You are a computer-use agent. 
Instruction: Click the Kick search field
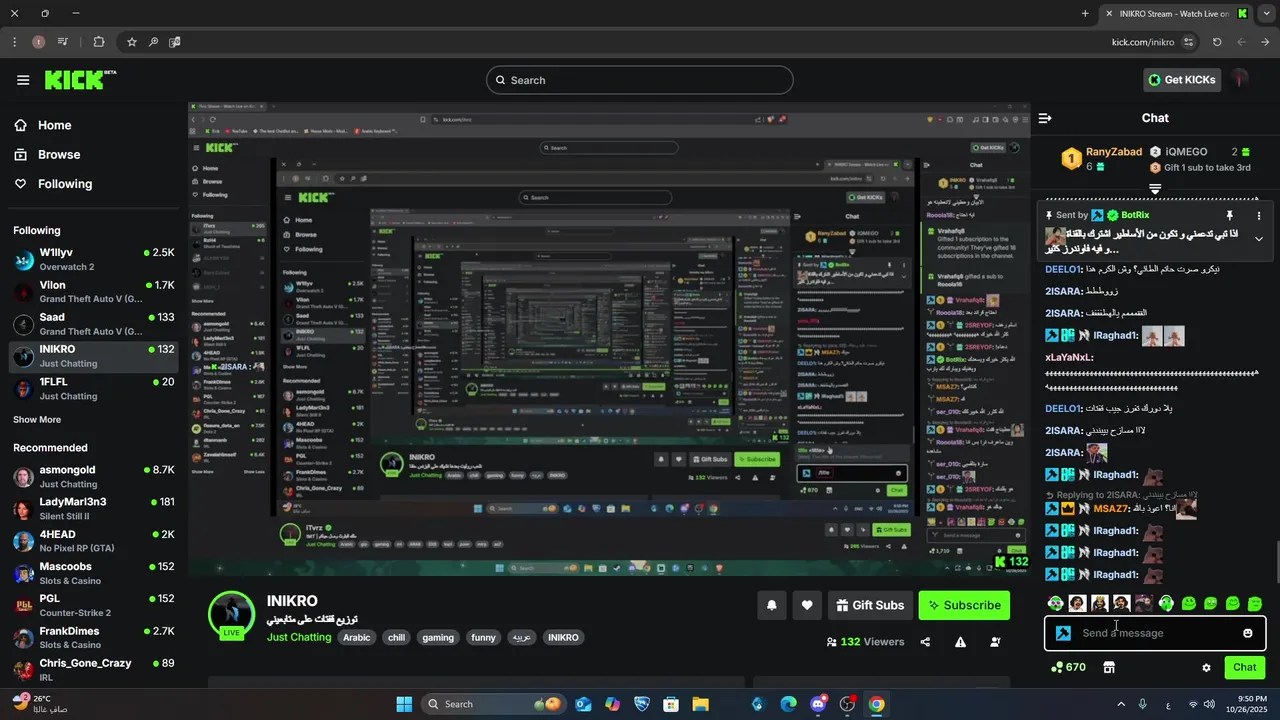pyautogui.click(x=640, y=80)
